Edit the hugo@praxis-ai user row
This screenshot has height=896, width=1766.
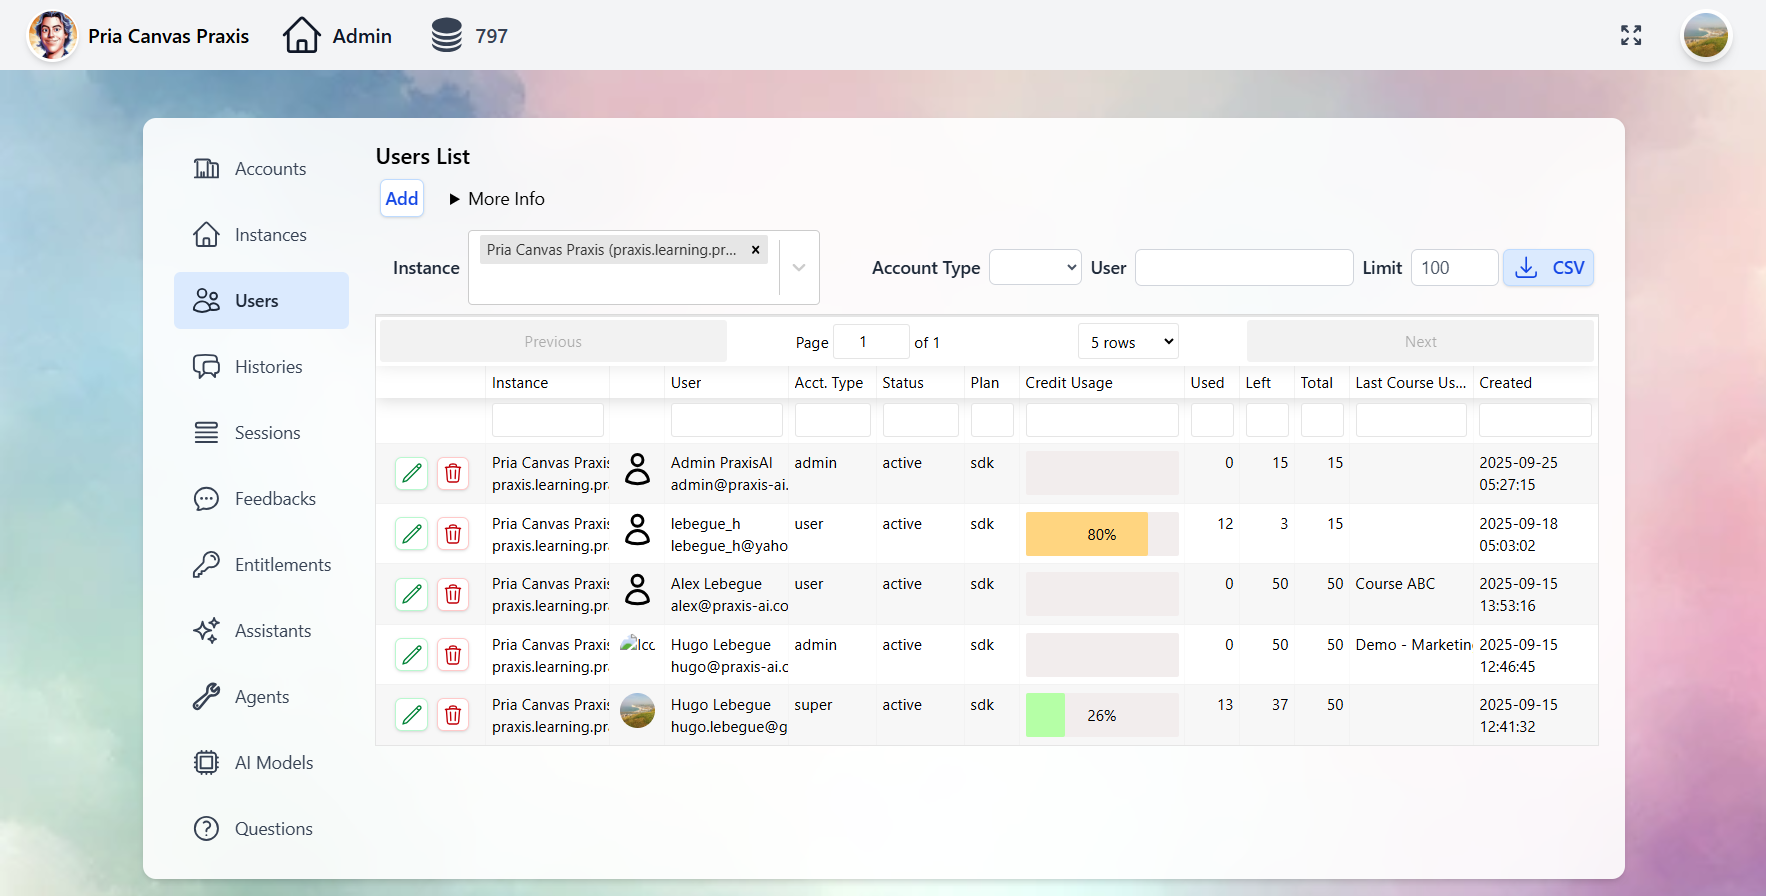pyautogui.click(x=412, y=655)
